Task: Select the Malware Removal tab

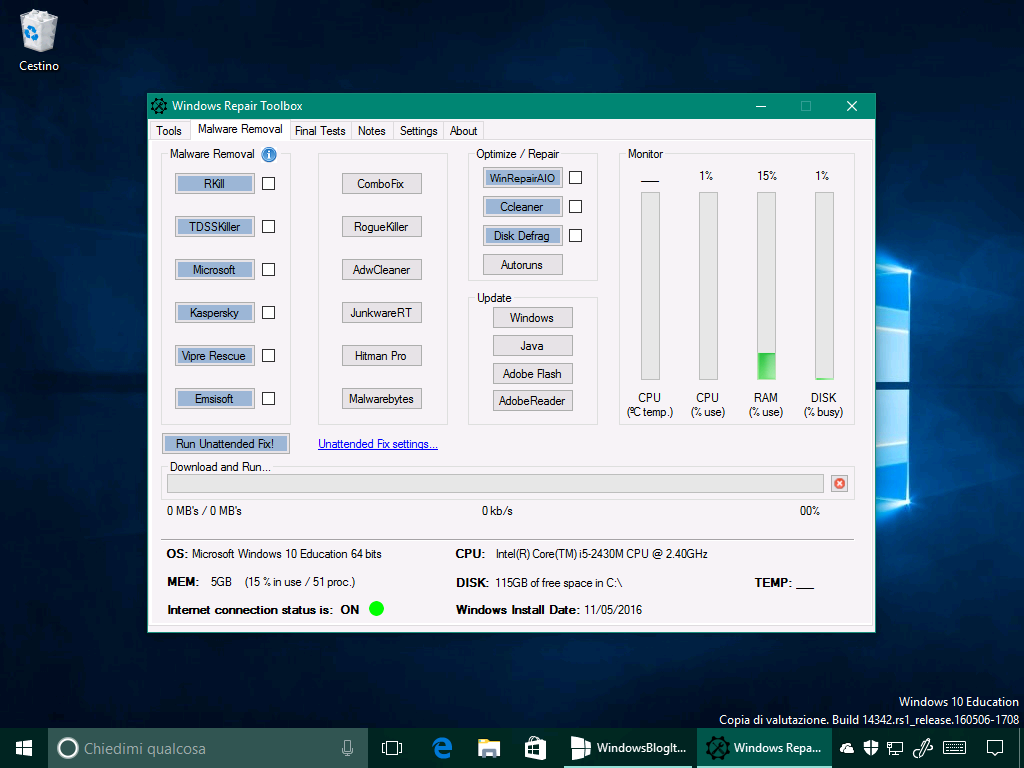Action: tap(240, 129)
